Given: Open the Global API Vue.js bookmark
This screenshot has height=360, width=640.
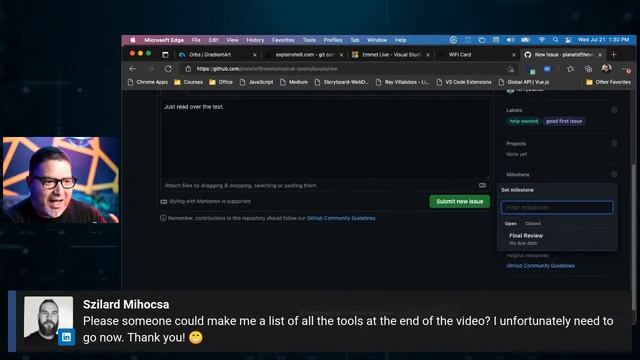Looking at the screenshot, I should click(x=524, y=82).
